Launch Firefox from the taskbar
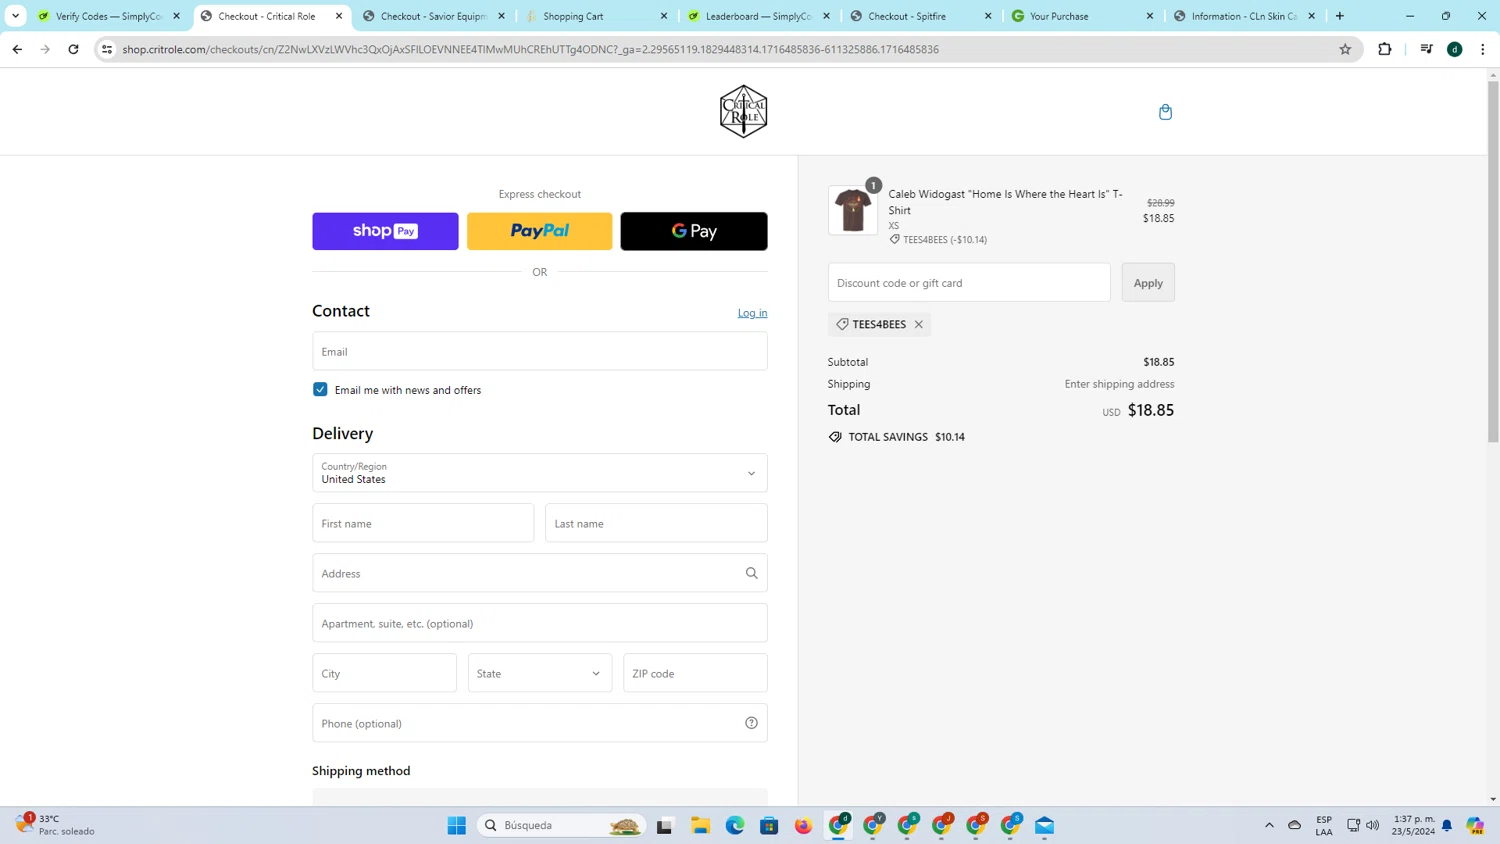The image size is (1500, 844). coord(804,825)
